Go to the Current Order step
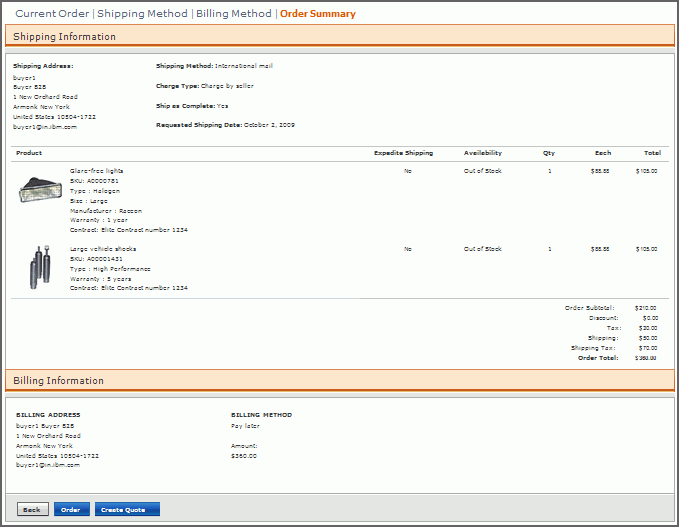The width and height of the screenshot is (679, 527). coord(52,13)
